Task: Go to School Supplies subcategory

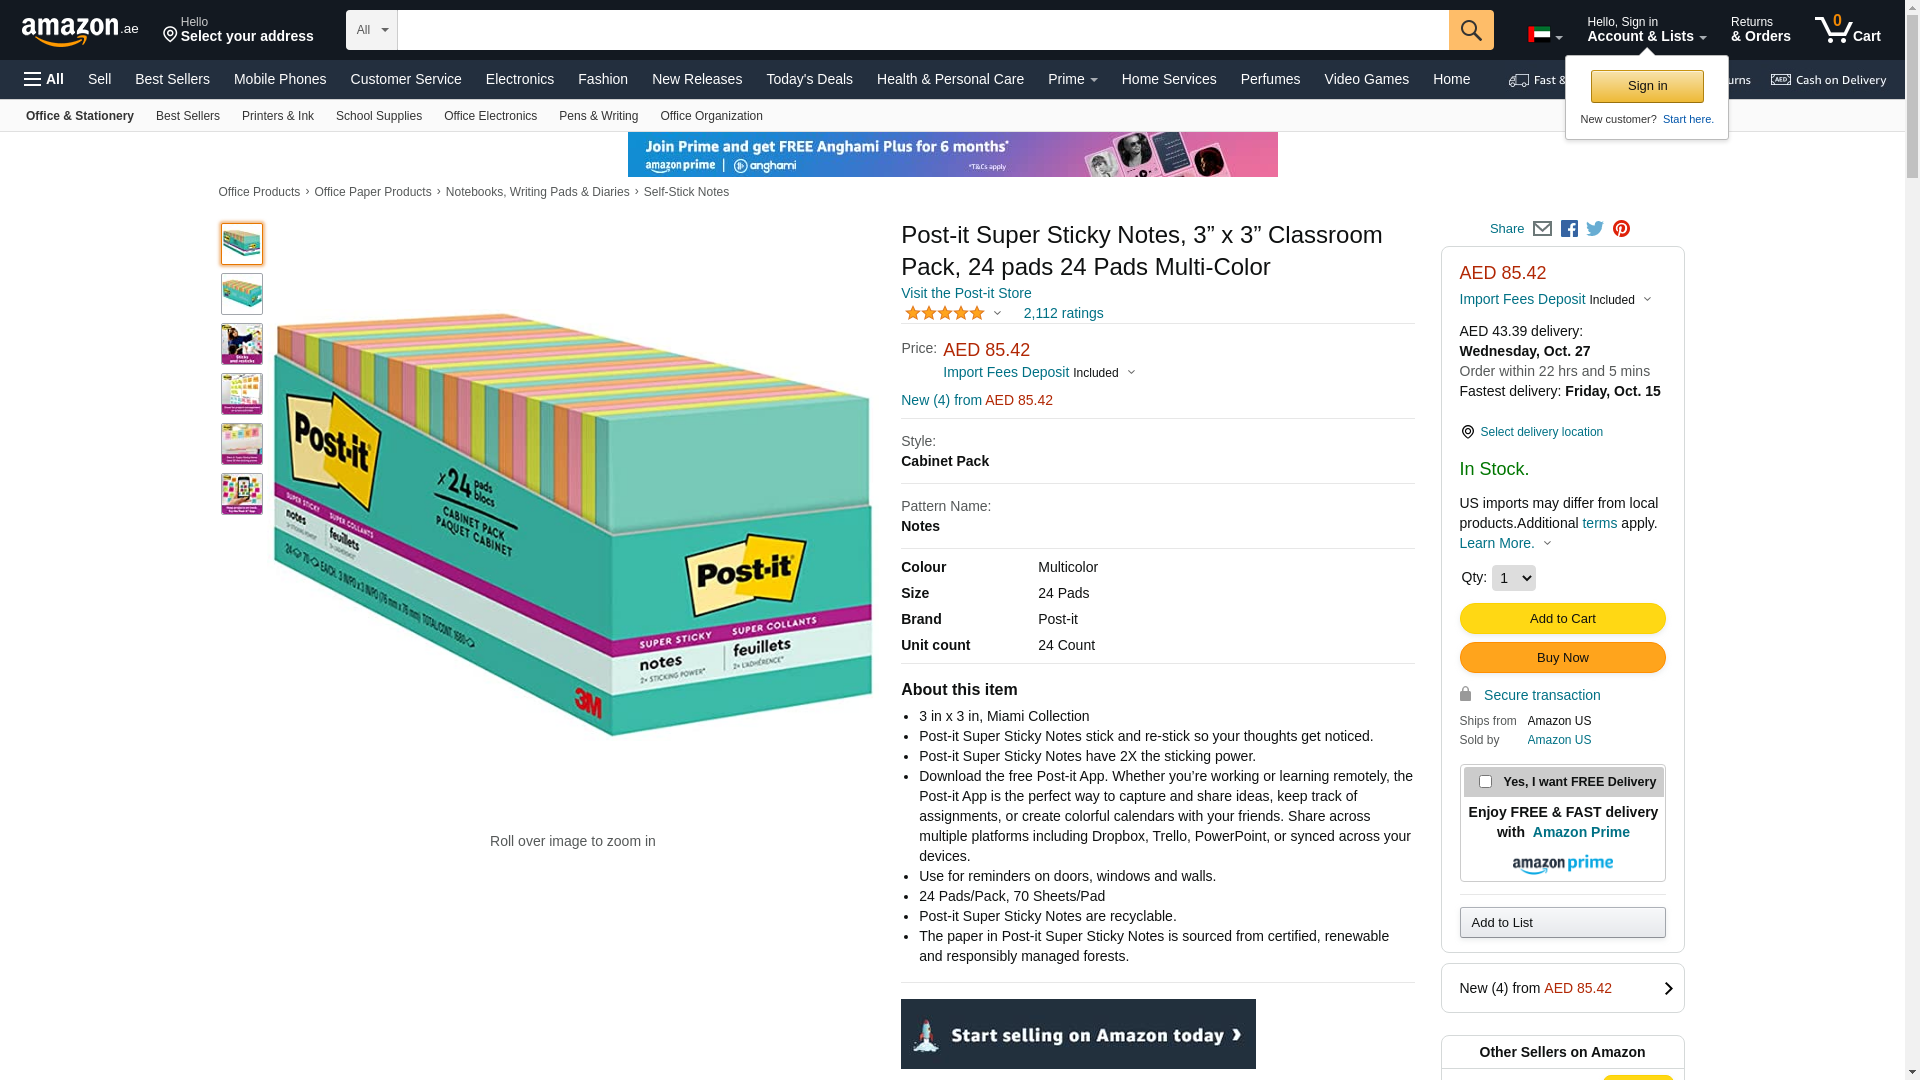Action: 378,116
